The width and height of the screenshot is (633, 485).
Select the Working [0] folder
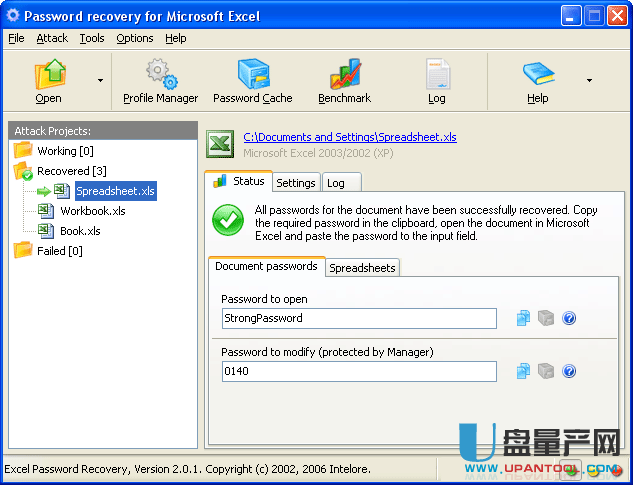click(65, 151)
